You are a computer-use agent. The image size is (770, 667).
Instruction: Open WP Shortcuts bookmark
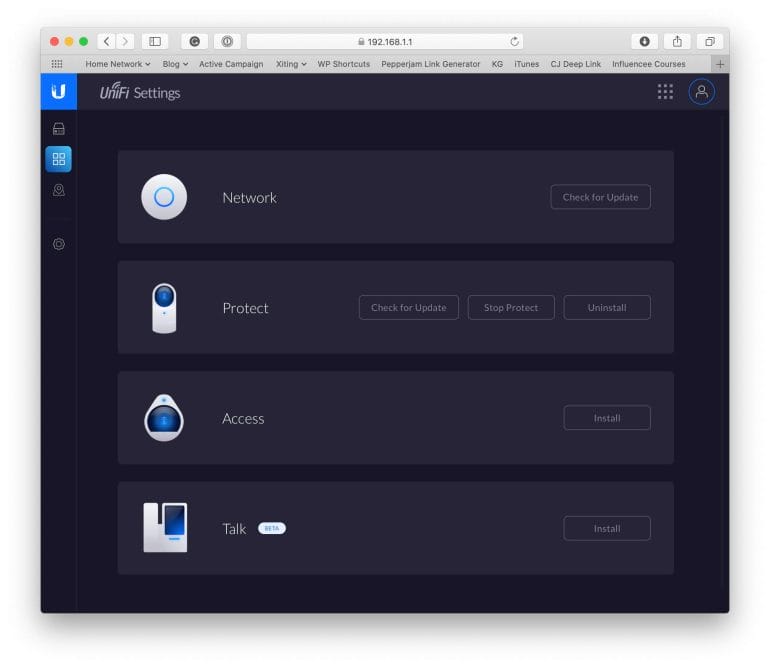[344, 64]
